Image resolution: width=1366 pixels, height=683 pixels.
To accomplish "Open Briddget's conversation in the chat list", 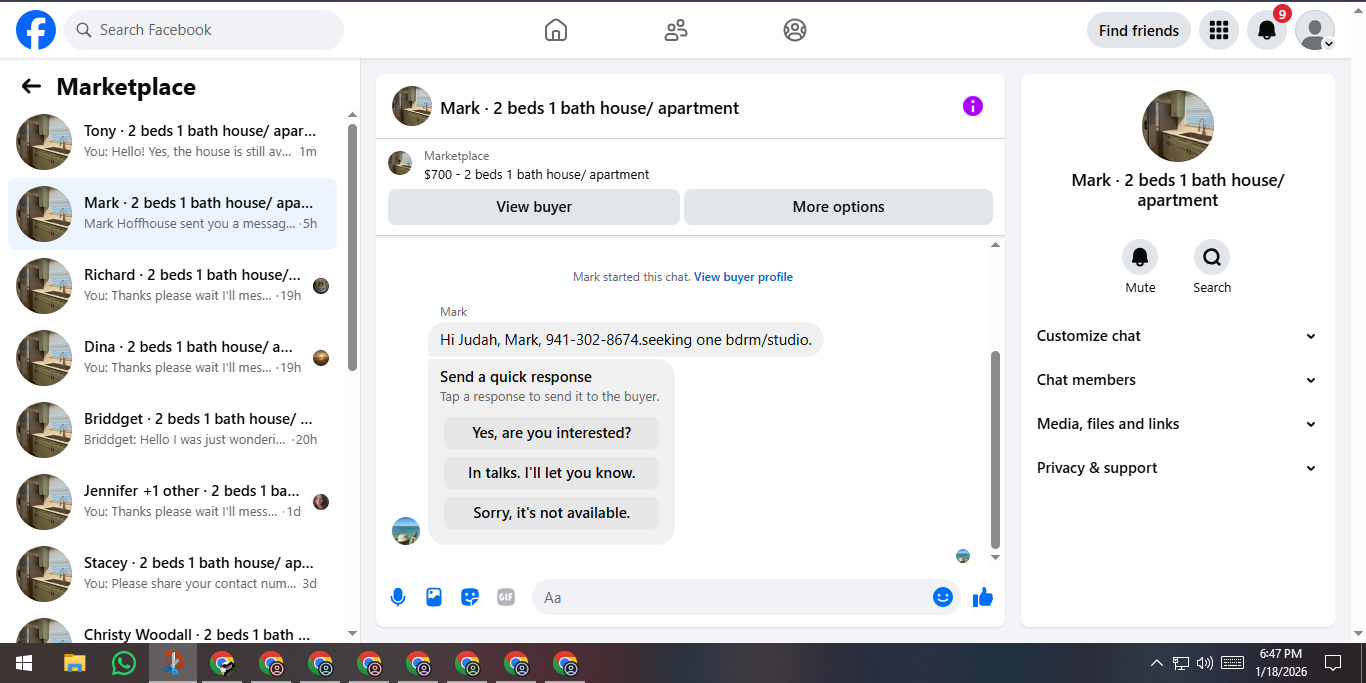I will 172,430.
